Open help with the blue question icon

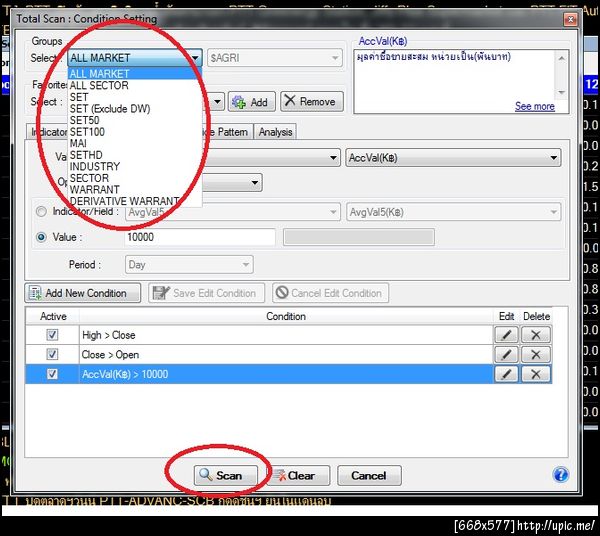coord(561,475)
